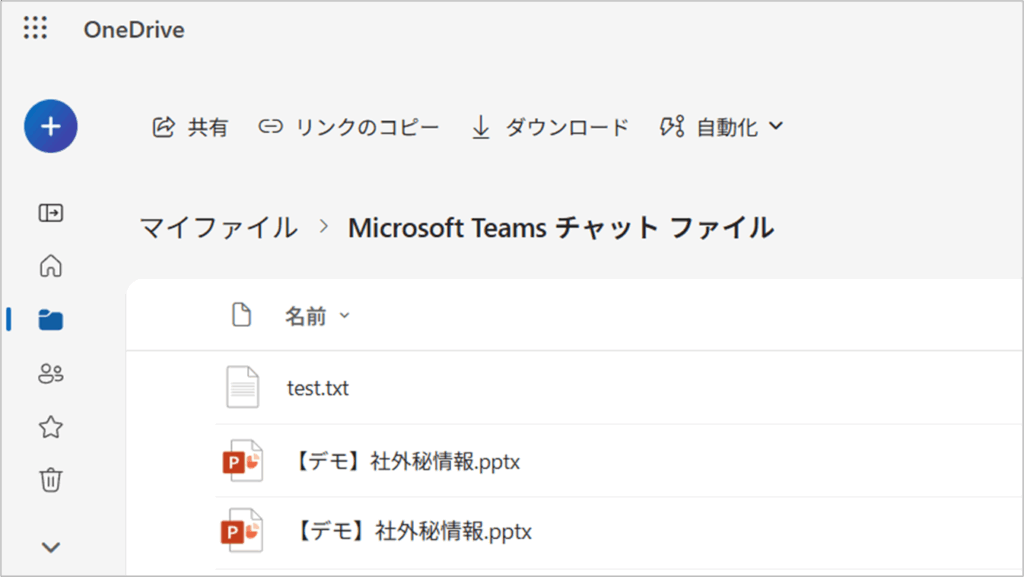The height and width of the screenshot is (577, 1024).
Task: Toggle the navigation pane collapse icon
Action: (51, 213)
